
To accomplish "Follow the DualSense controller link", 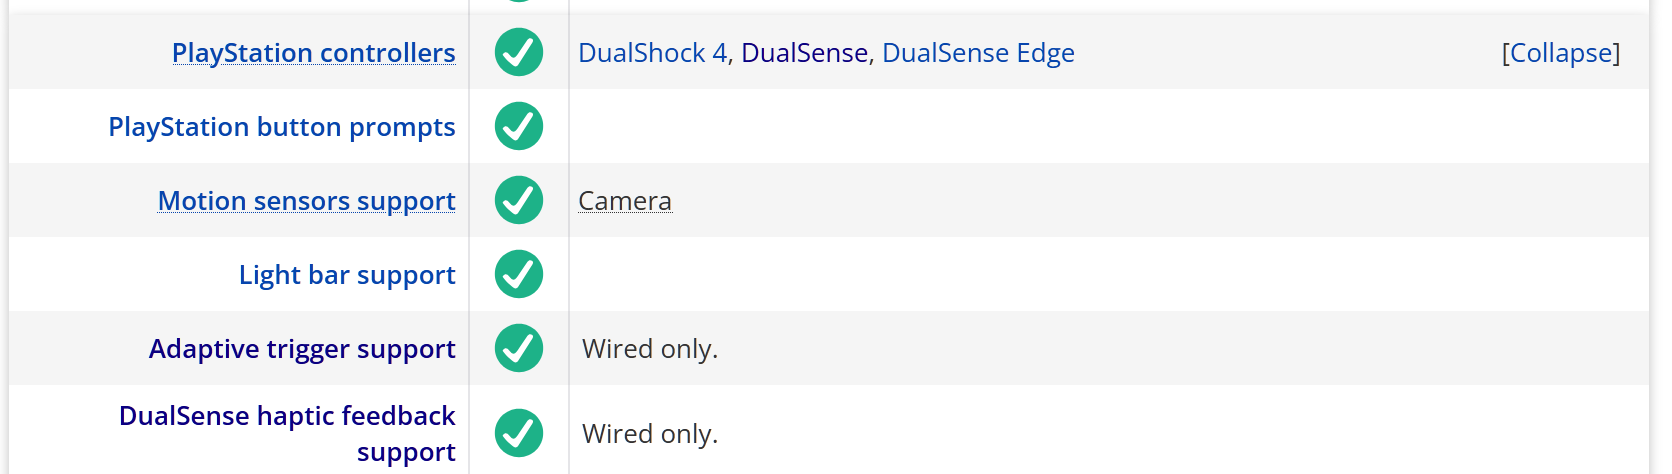I will [804, 53].
